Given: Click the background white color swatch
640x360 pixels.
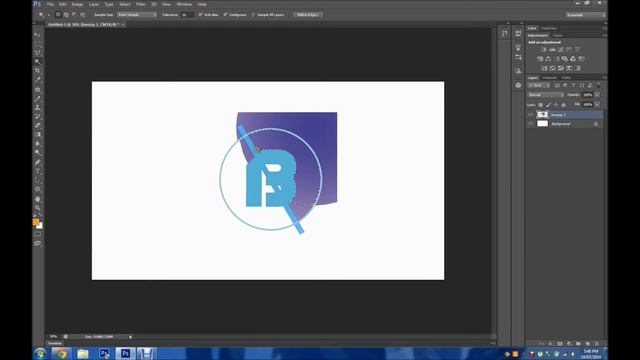Looking at the screenshot, I should coord(40,226).
